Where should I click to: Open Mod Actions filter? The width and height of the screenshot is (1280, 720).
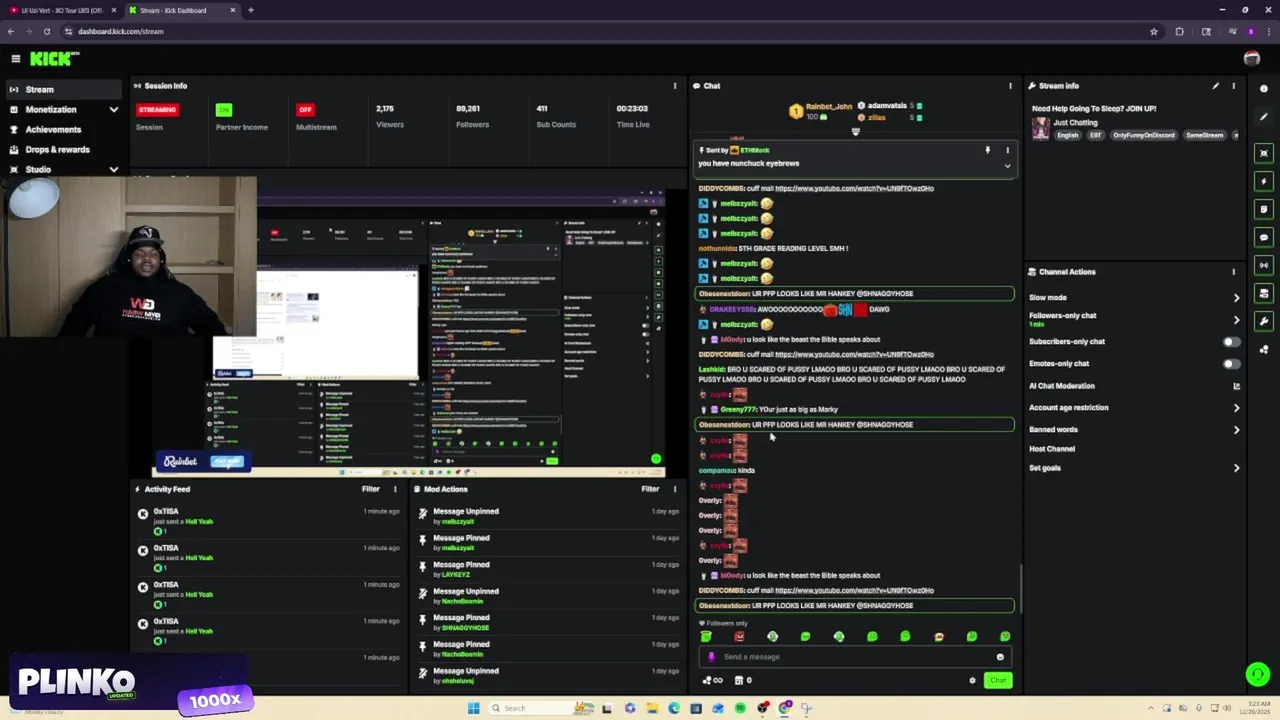650,489
